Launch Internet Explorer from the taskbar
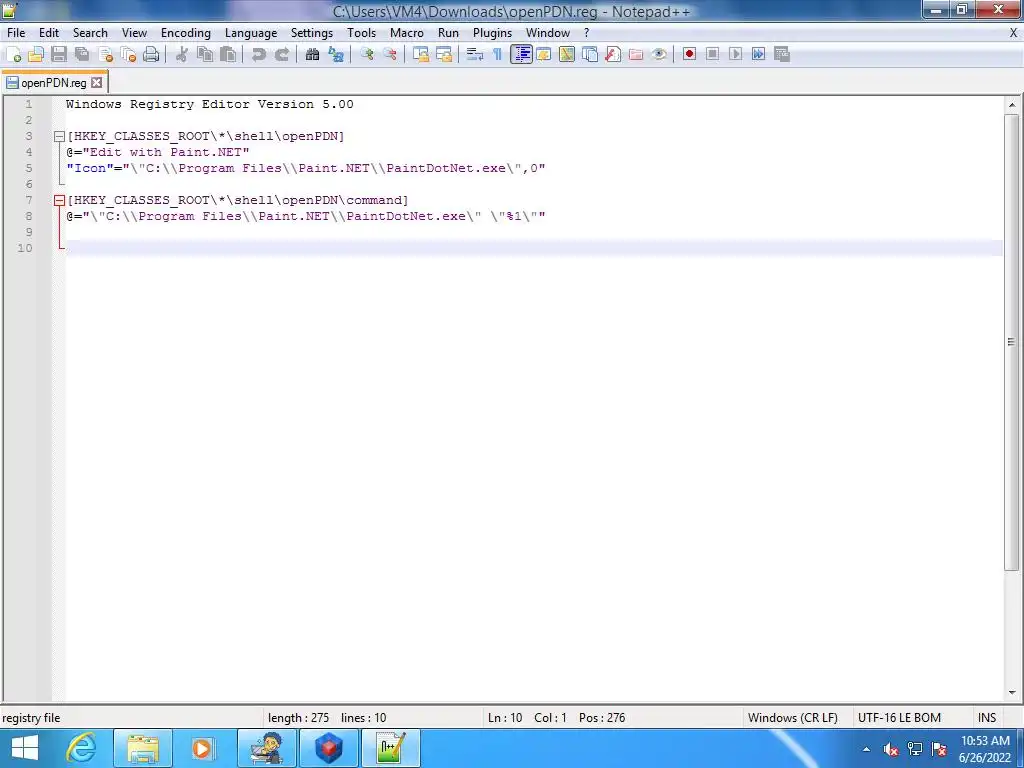 click(x=82, y=748)
